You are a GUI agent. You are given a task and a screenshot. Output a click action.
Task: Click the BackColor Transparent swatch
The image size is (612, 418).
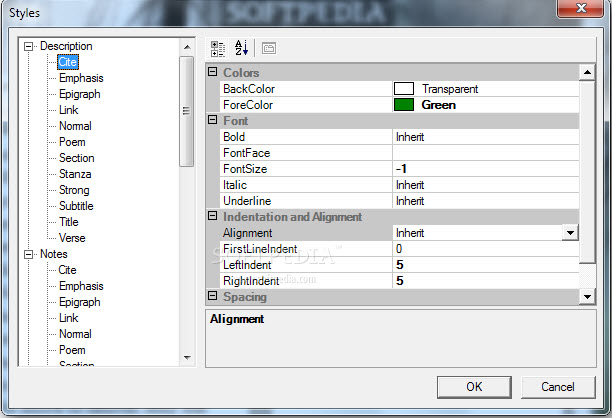(x=403, y=89)
